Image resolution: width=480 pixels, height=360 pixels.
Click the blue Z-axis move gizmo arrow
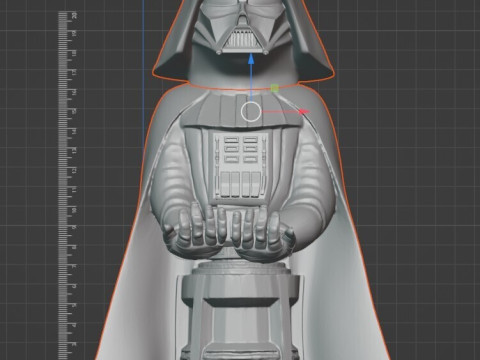[x=251, y=59]
